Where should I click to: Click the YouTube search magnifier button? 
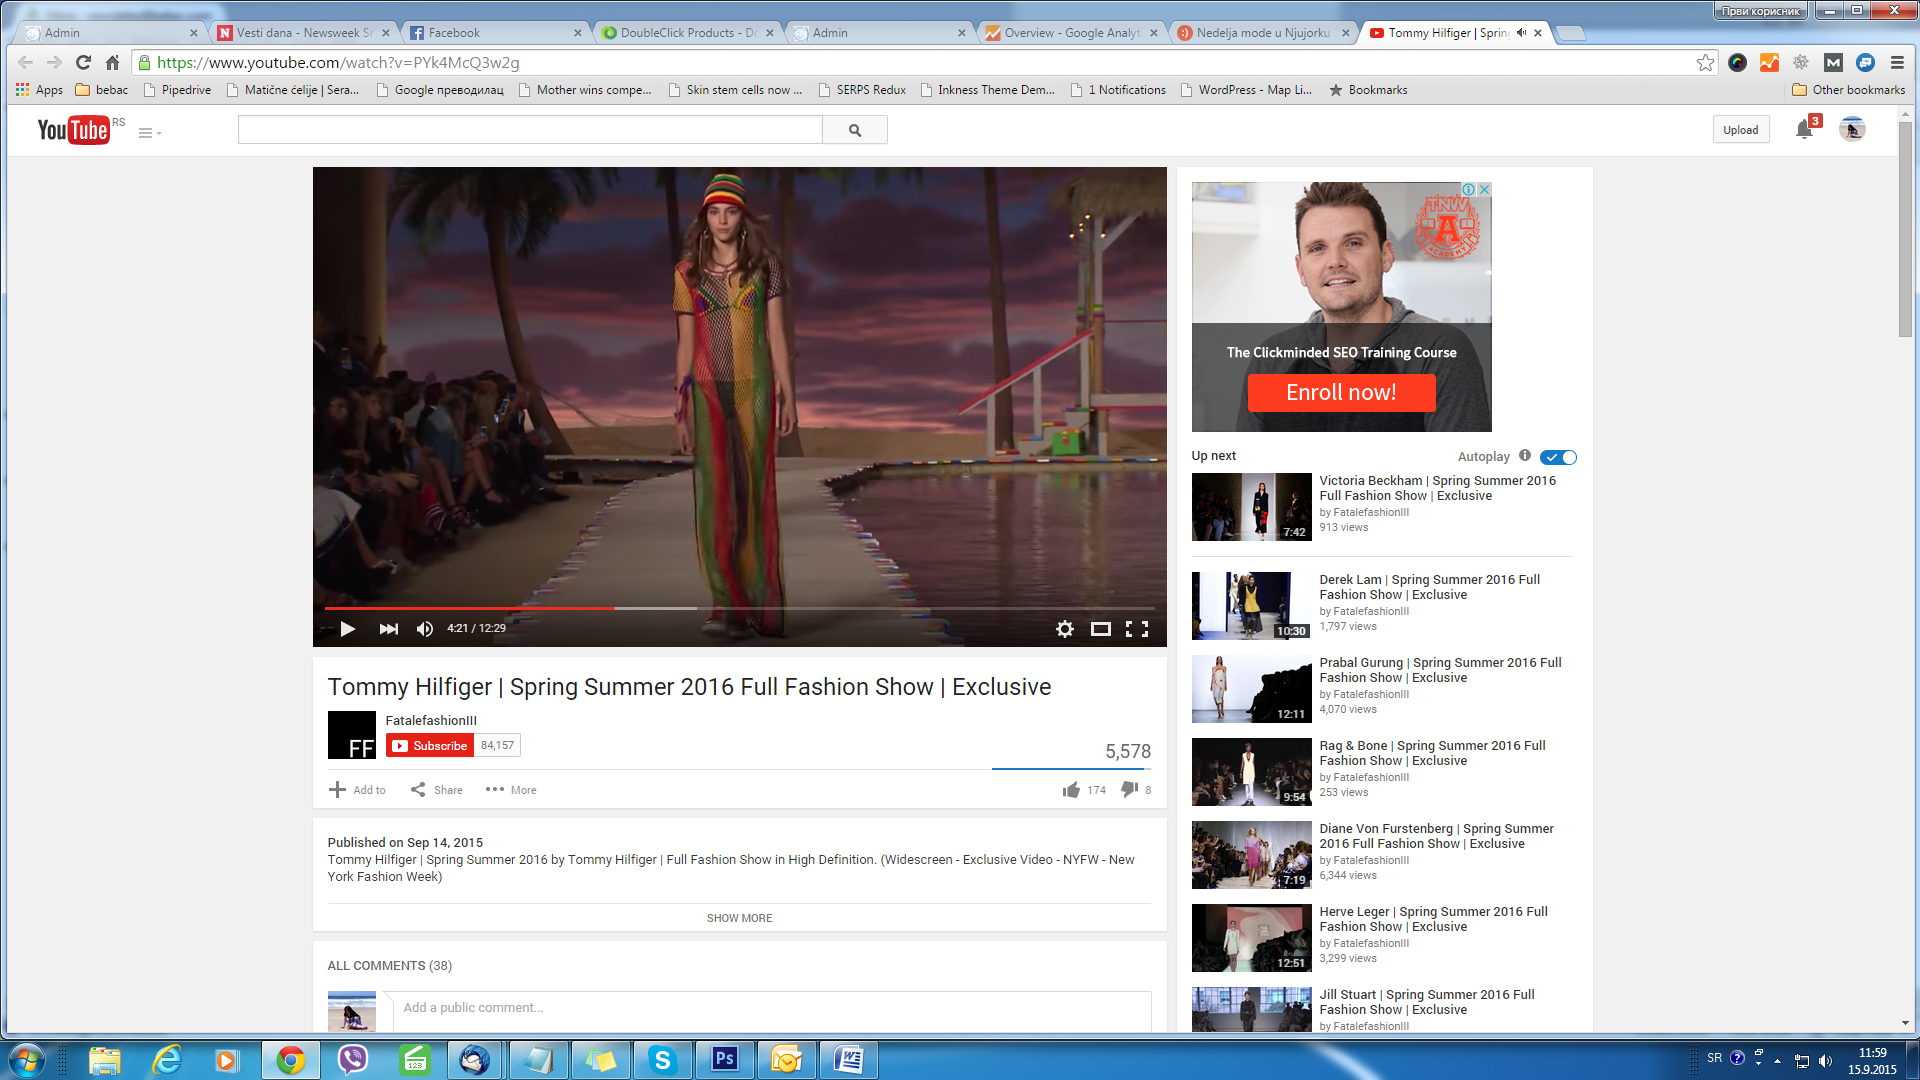pos(854,130)
